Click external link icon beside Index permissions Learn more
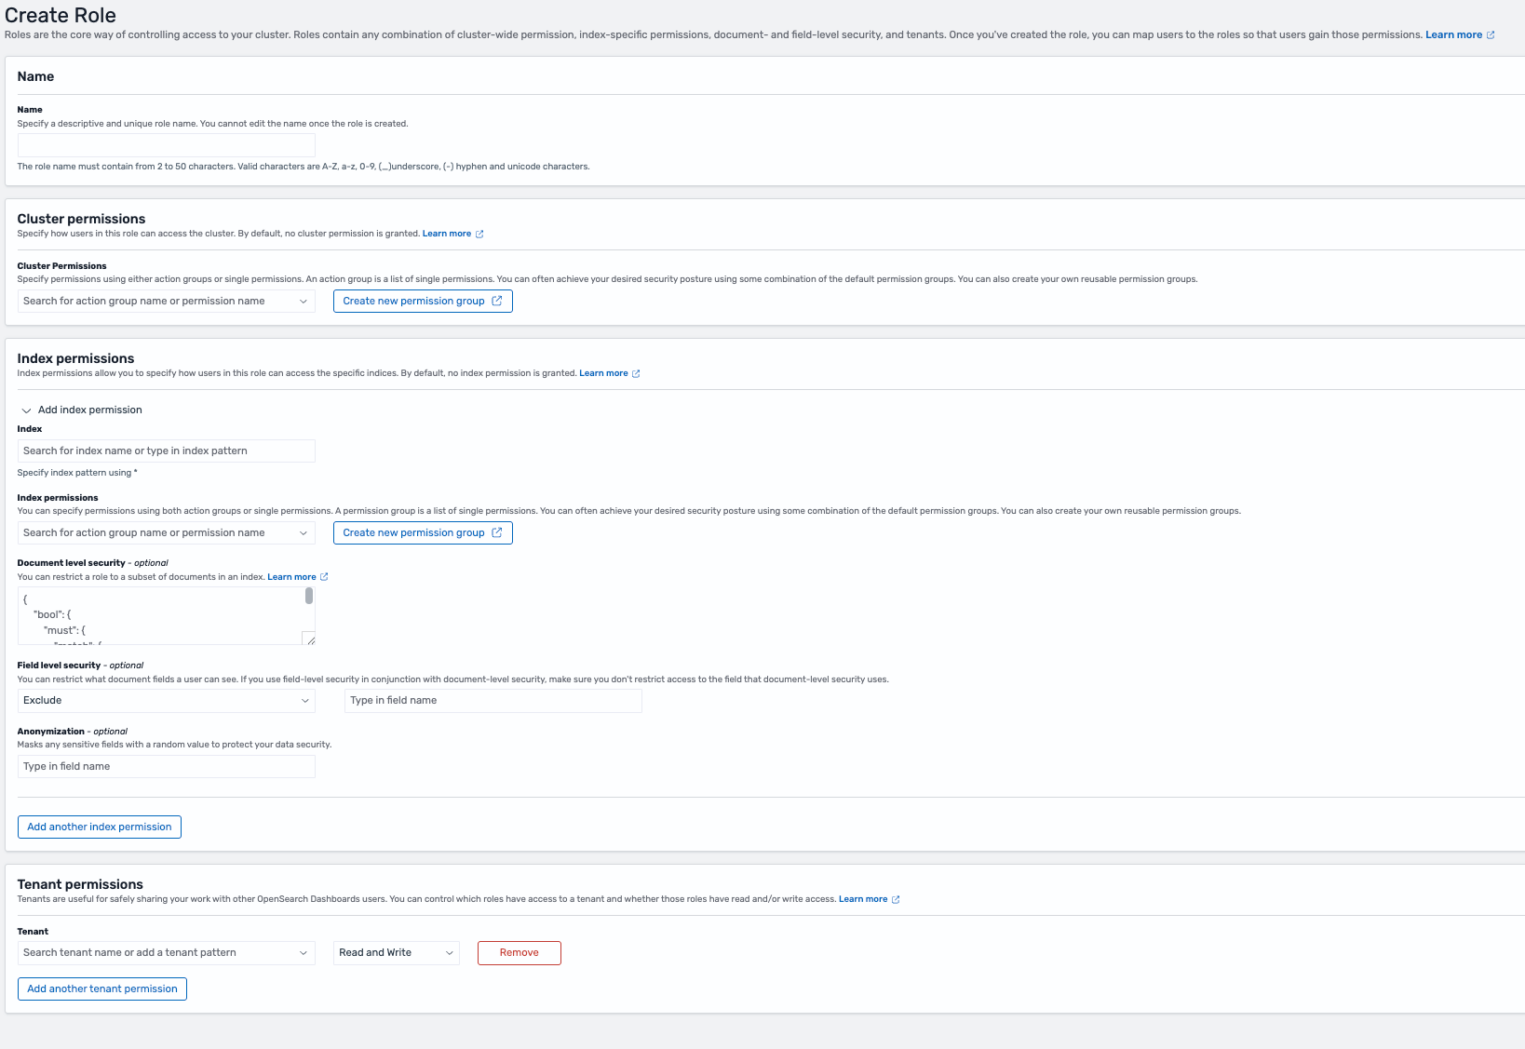 (x=636, y=374)
